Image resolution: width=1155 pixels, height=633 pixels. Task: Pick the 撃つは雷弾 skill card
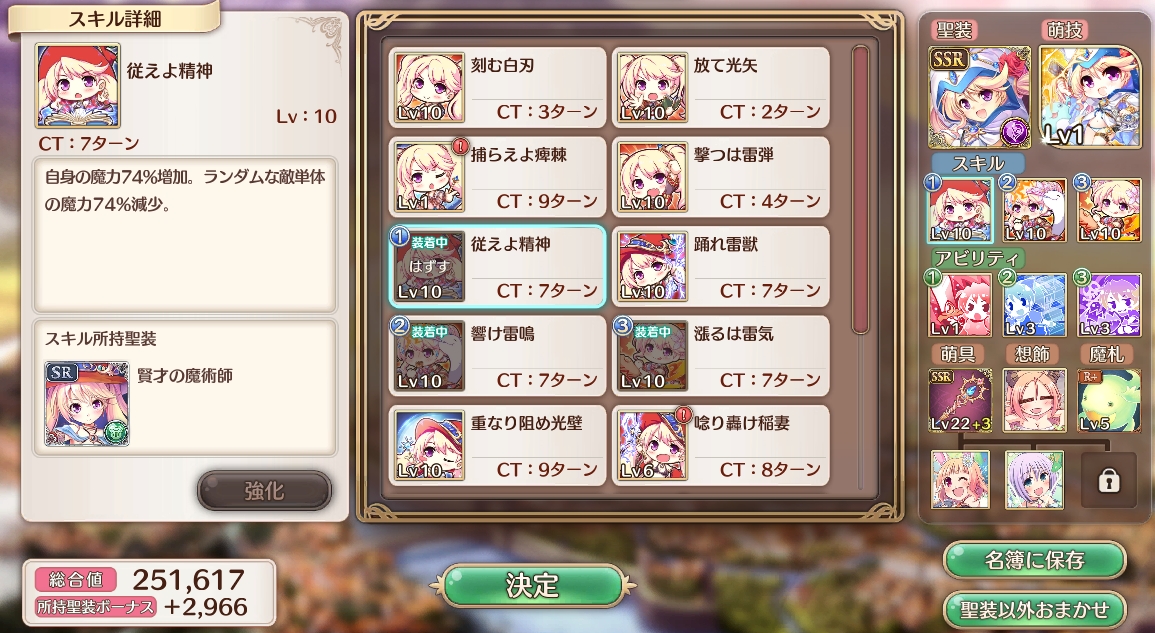coord(720,177)
